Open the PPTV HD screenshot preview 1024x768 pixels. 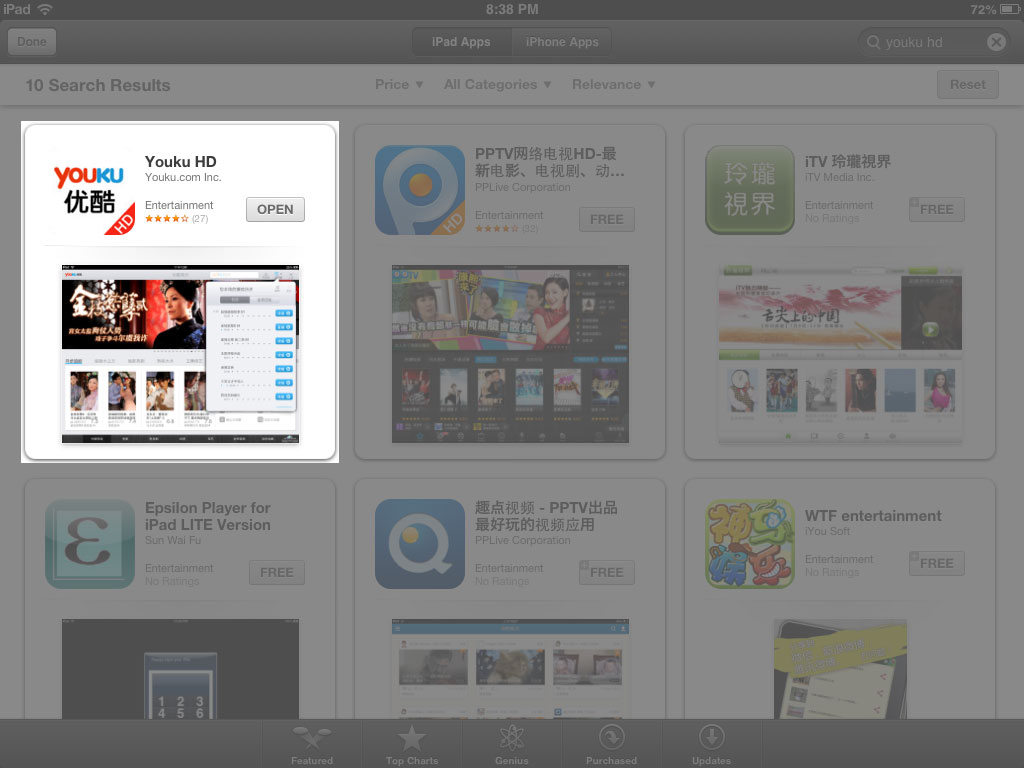pyautogui.click(x=510, y=354)
